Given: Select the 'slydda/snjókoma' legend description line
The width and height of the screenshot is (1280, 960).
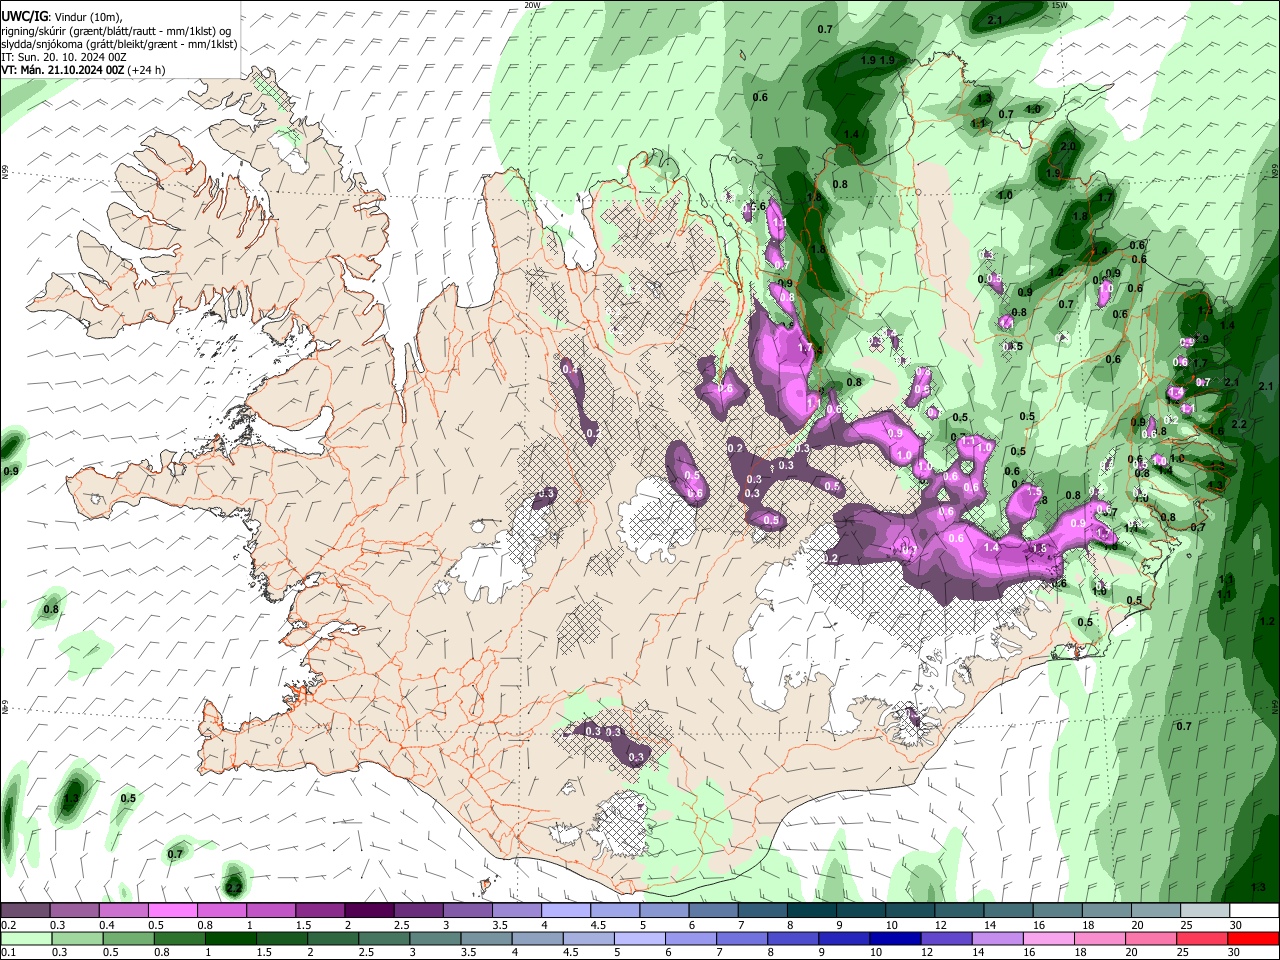Looking at the screenshot, I should (x=119, y=44).
